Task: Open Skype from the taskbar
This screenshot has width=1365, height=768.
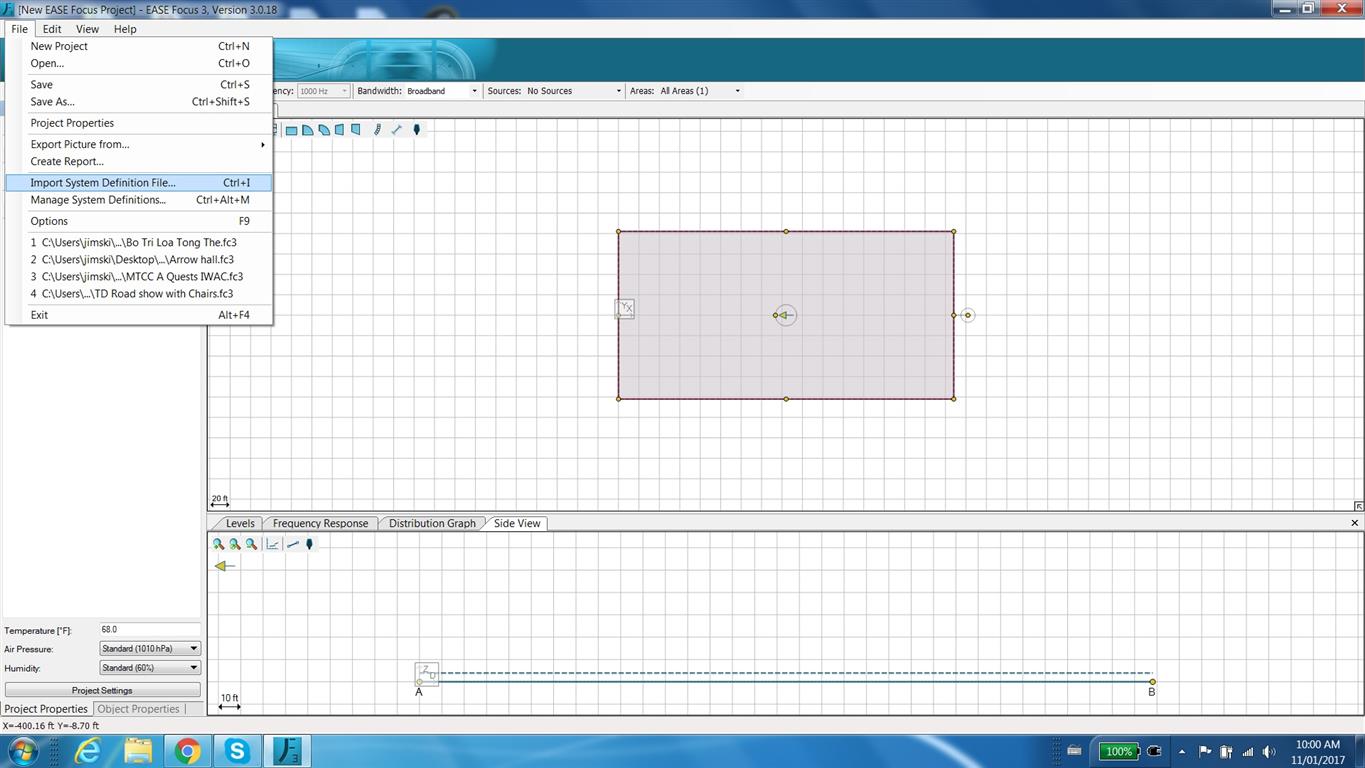Action: 237,750
